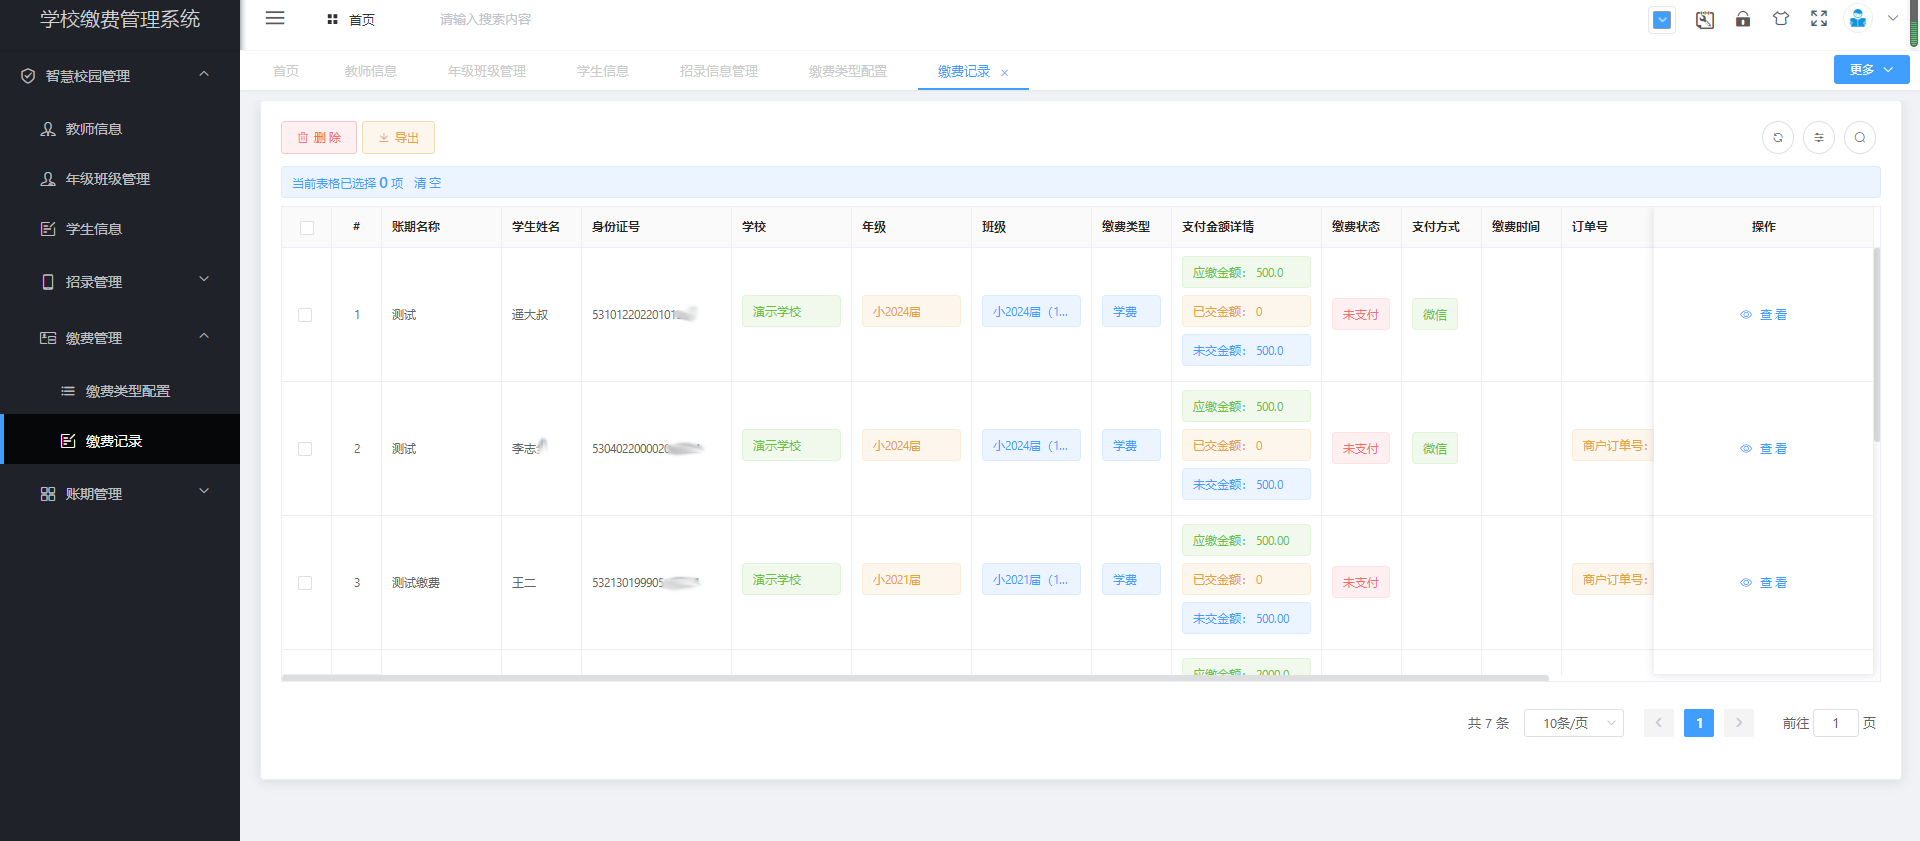The image size is (1920, 841).
Task: Select the header select-all checkbox
Action: (307, 228)
